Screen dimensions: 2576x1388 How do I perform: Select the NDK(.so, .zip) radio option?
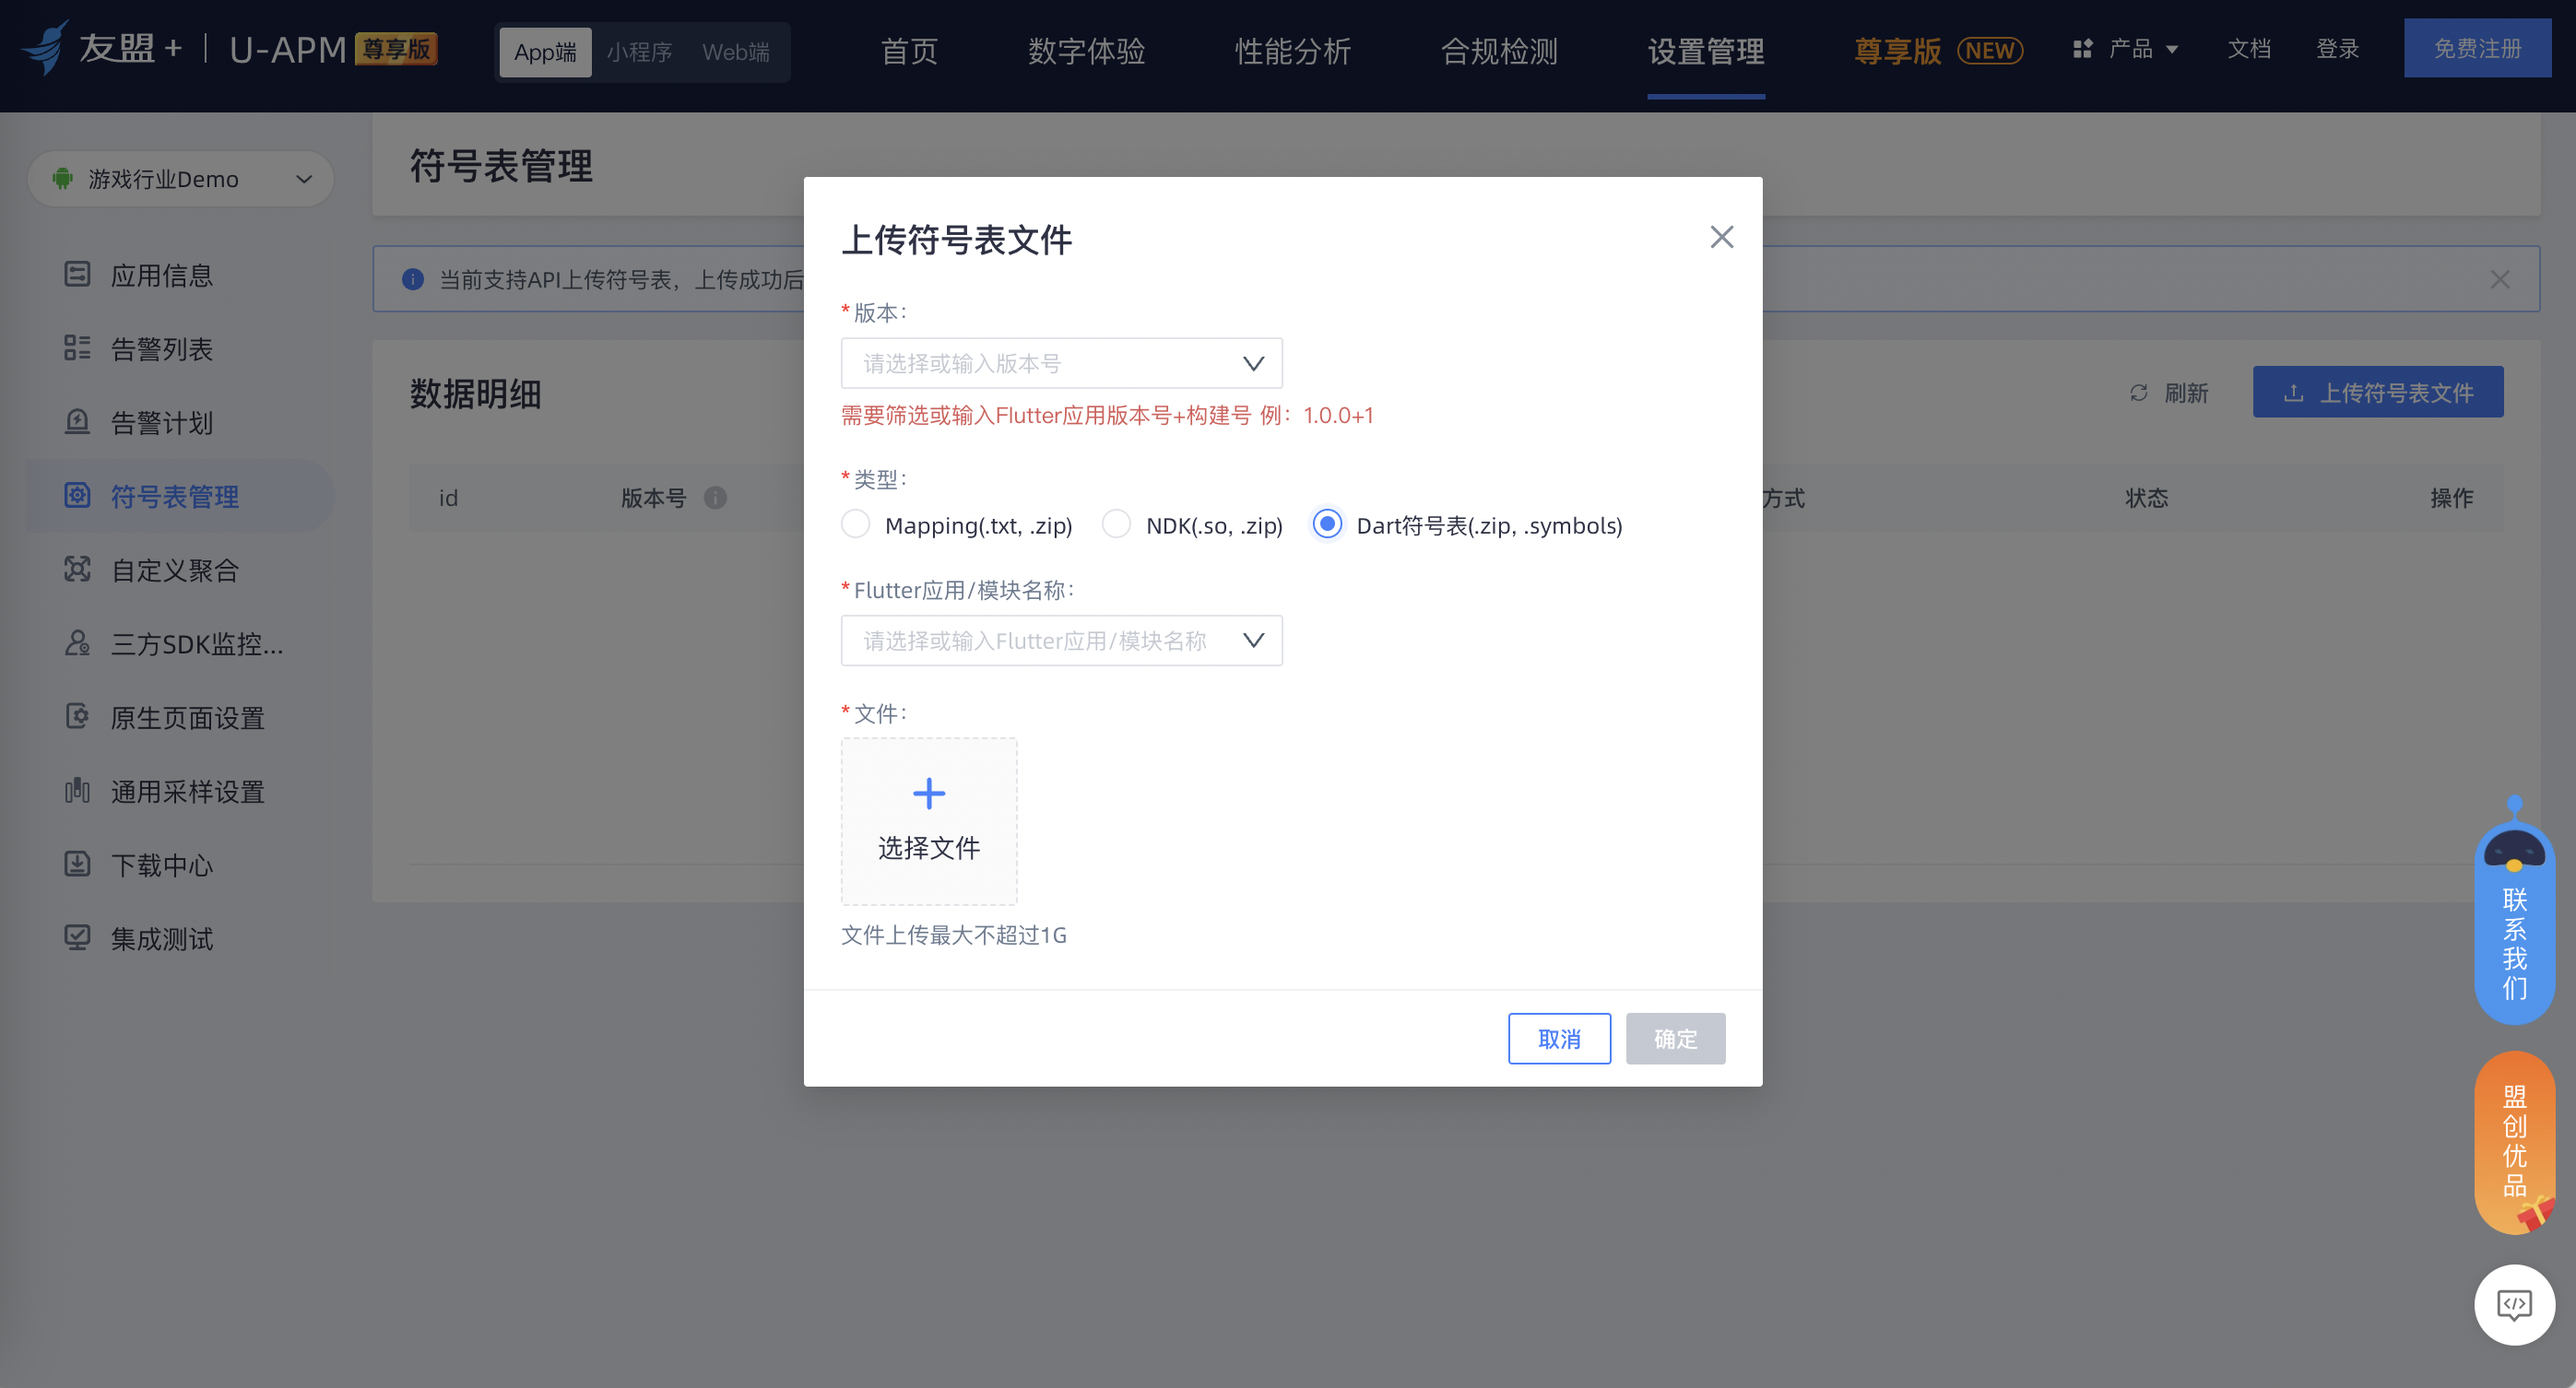1116,524
